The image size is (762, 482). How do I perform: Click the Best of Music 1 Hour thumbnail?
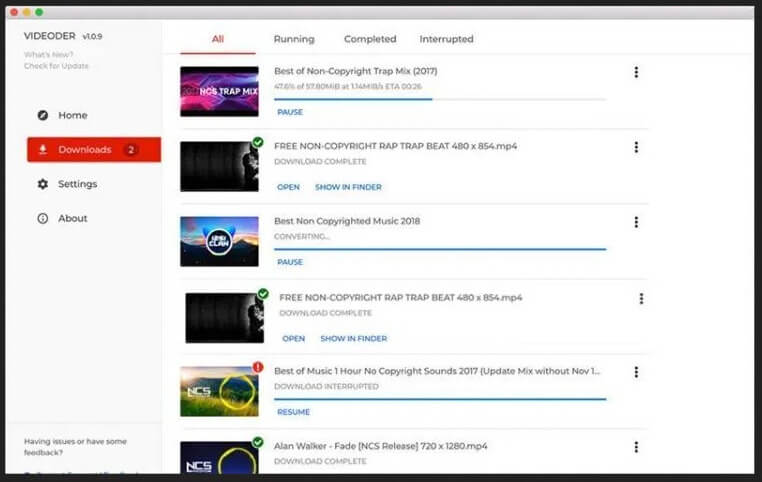coord(220,392)
